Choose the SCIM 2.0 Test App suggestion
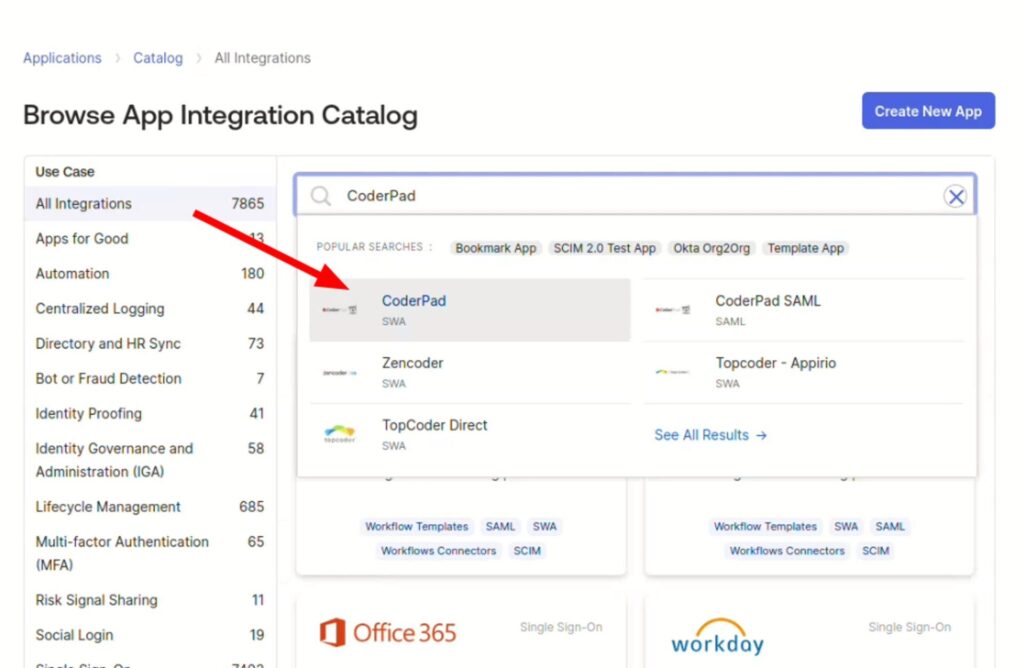The height and width of the screenshot is (668, 1024). [x=605, y=248]
